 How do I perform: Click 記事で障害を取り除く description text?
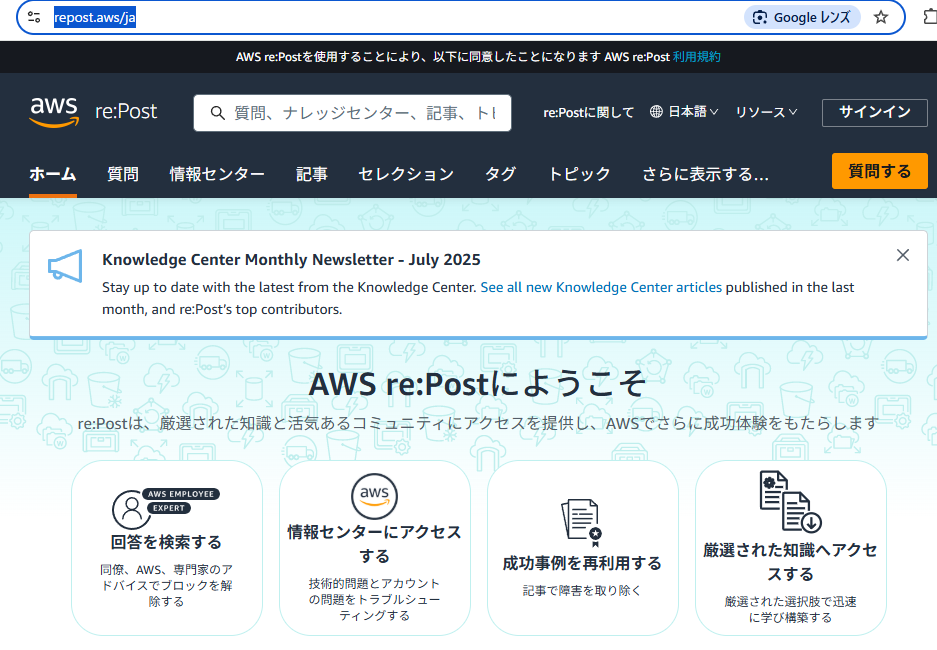pyautogui.click(x=582, y=590)
